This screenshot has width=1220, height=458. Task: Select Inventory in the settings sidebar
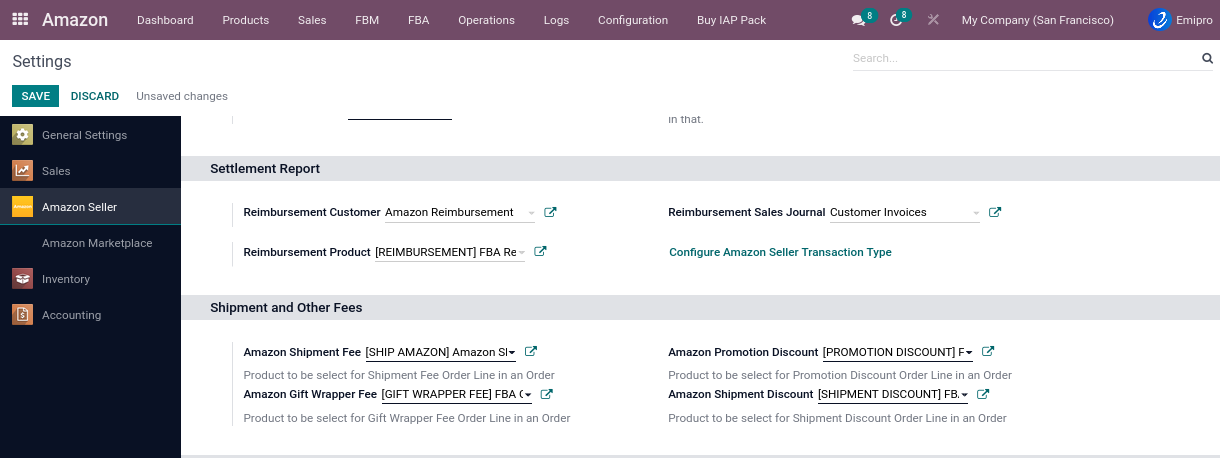pos(66,279)
